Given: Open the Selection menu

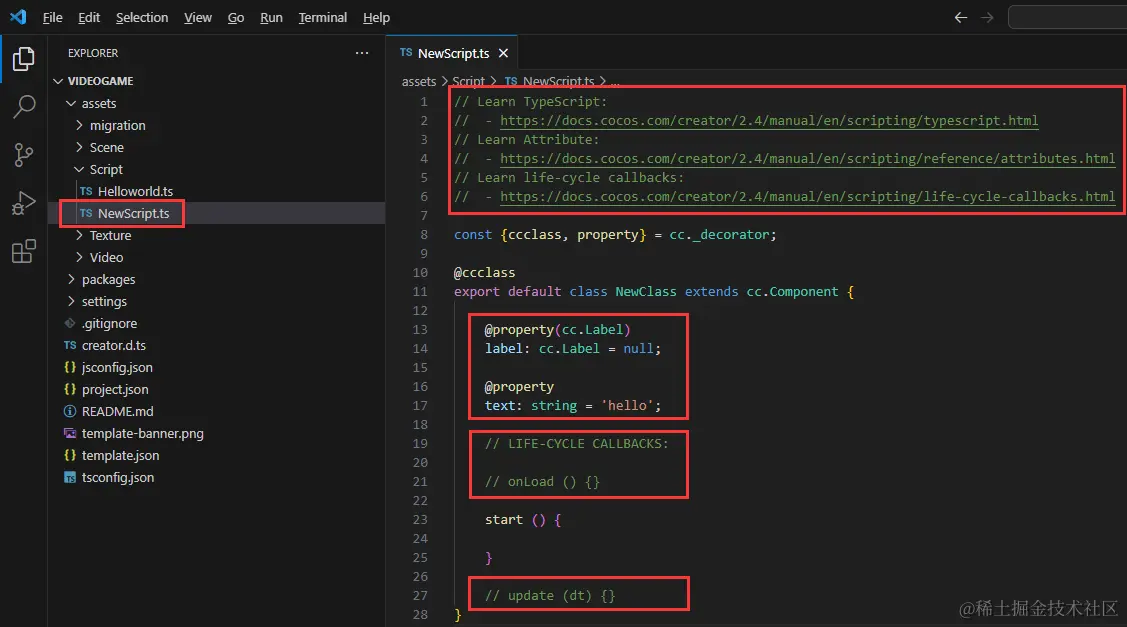Looking at the screenshot, I should [x=142, y=17].
